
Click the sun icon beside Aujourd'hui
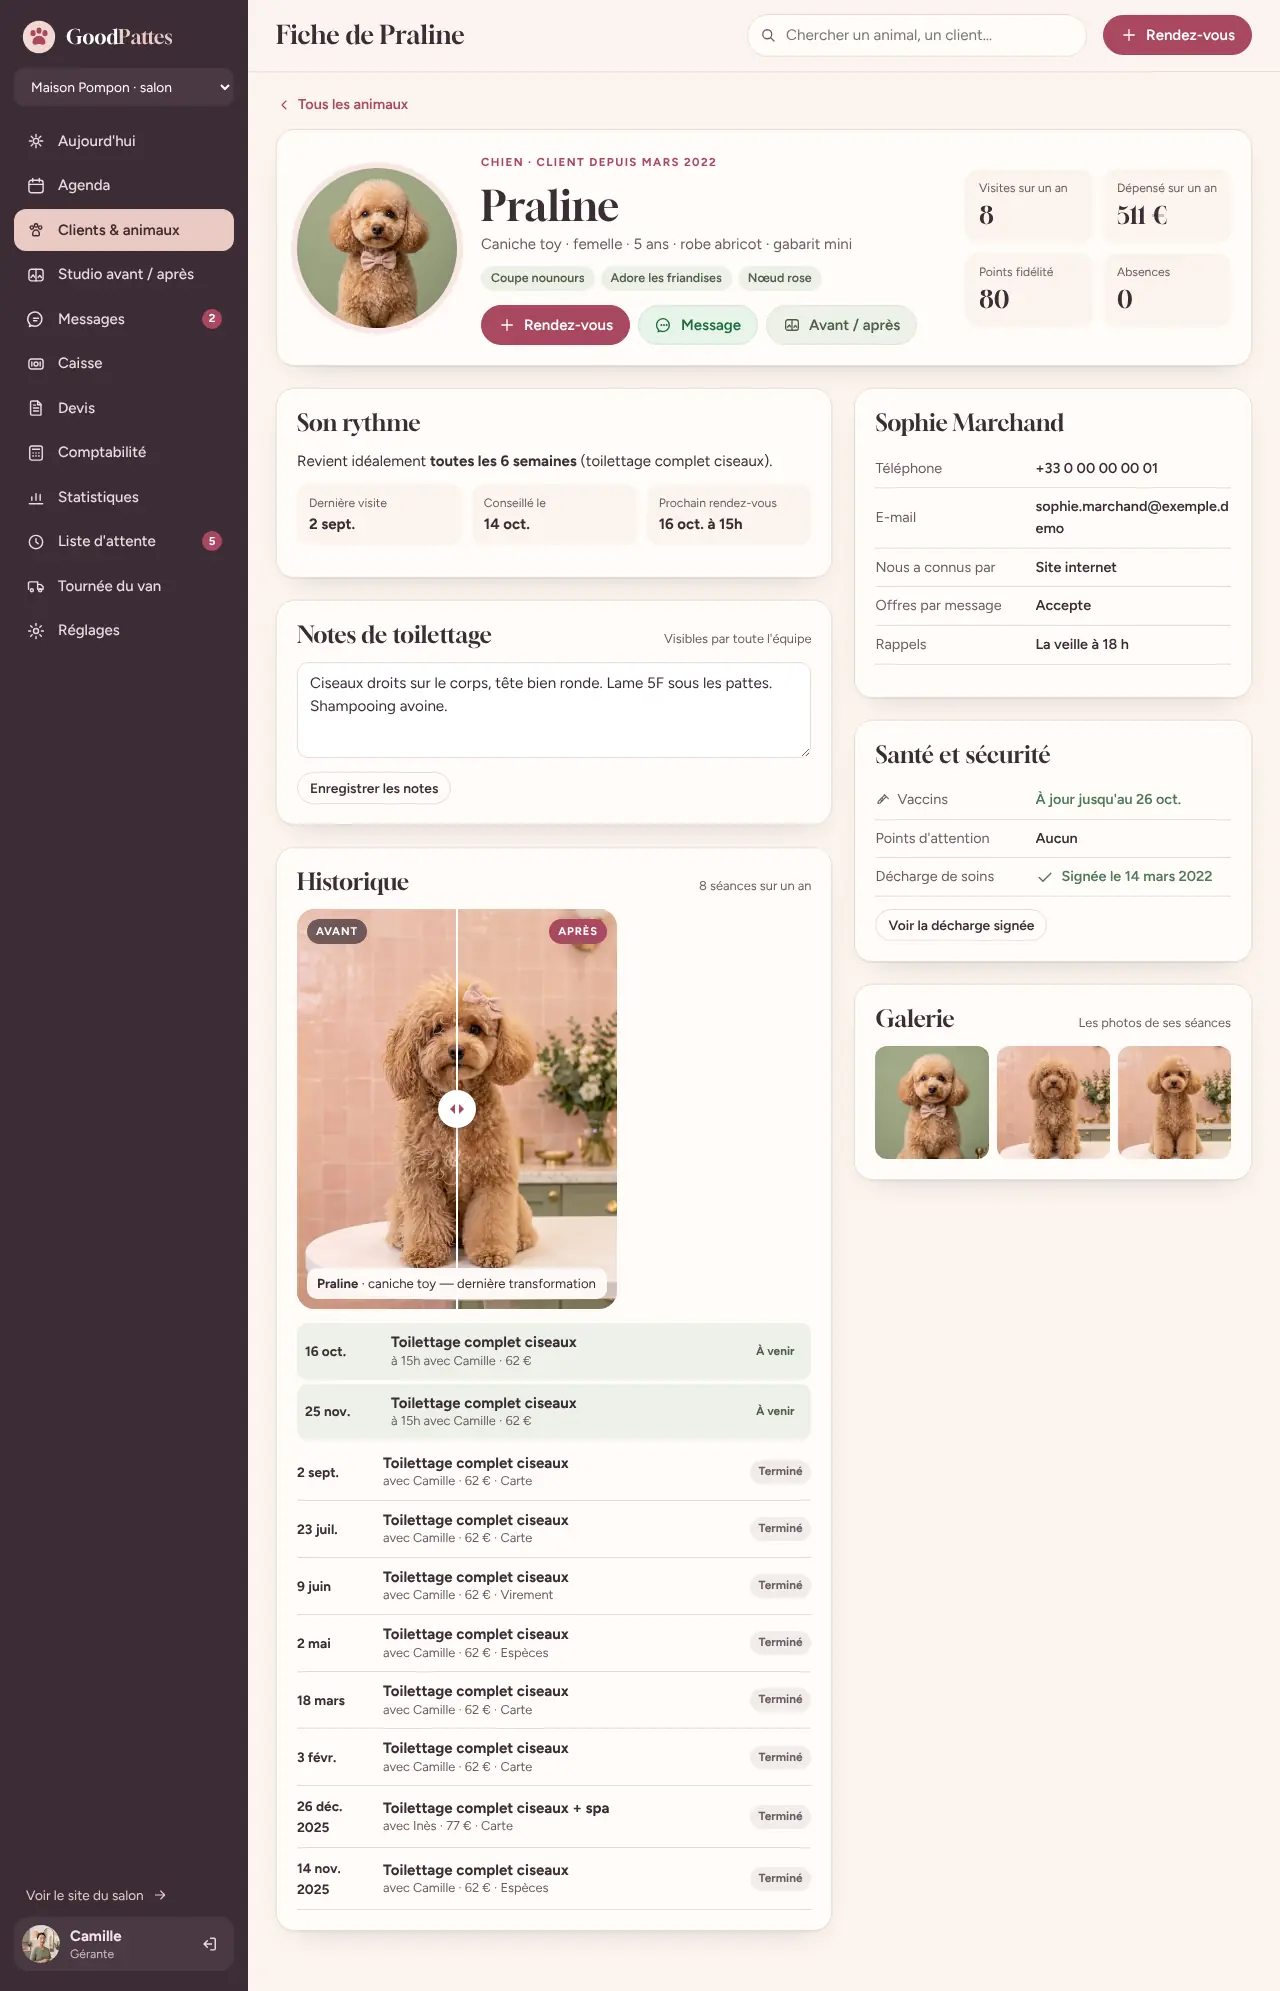tap(36, 141)
